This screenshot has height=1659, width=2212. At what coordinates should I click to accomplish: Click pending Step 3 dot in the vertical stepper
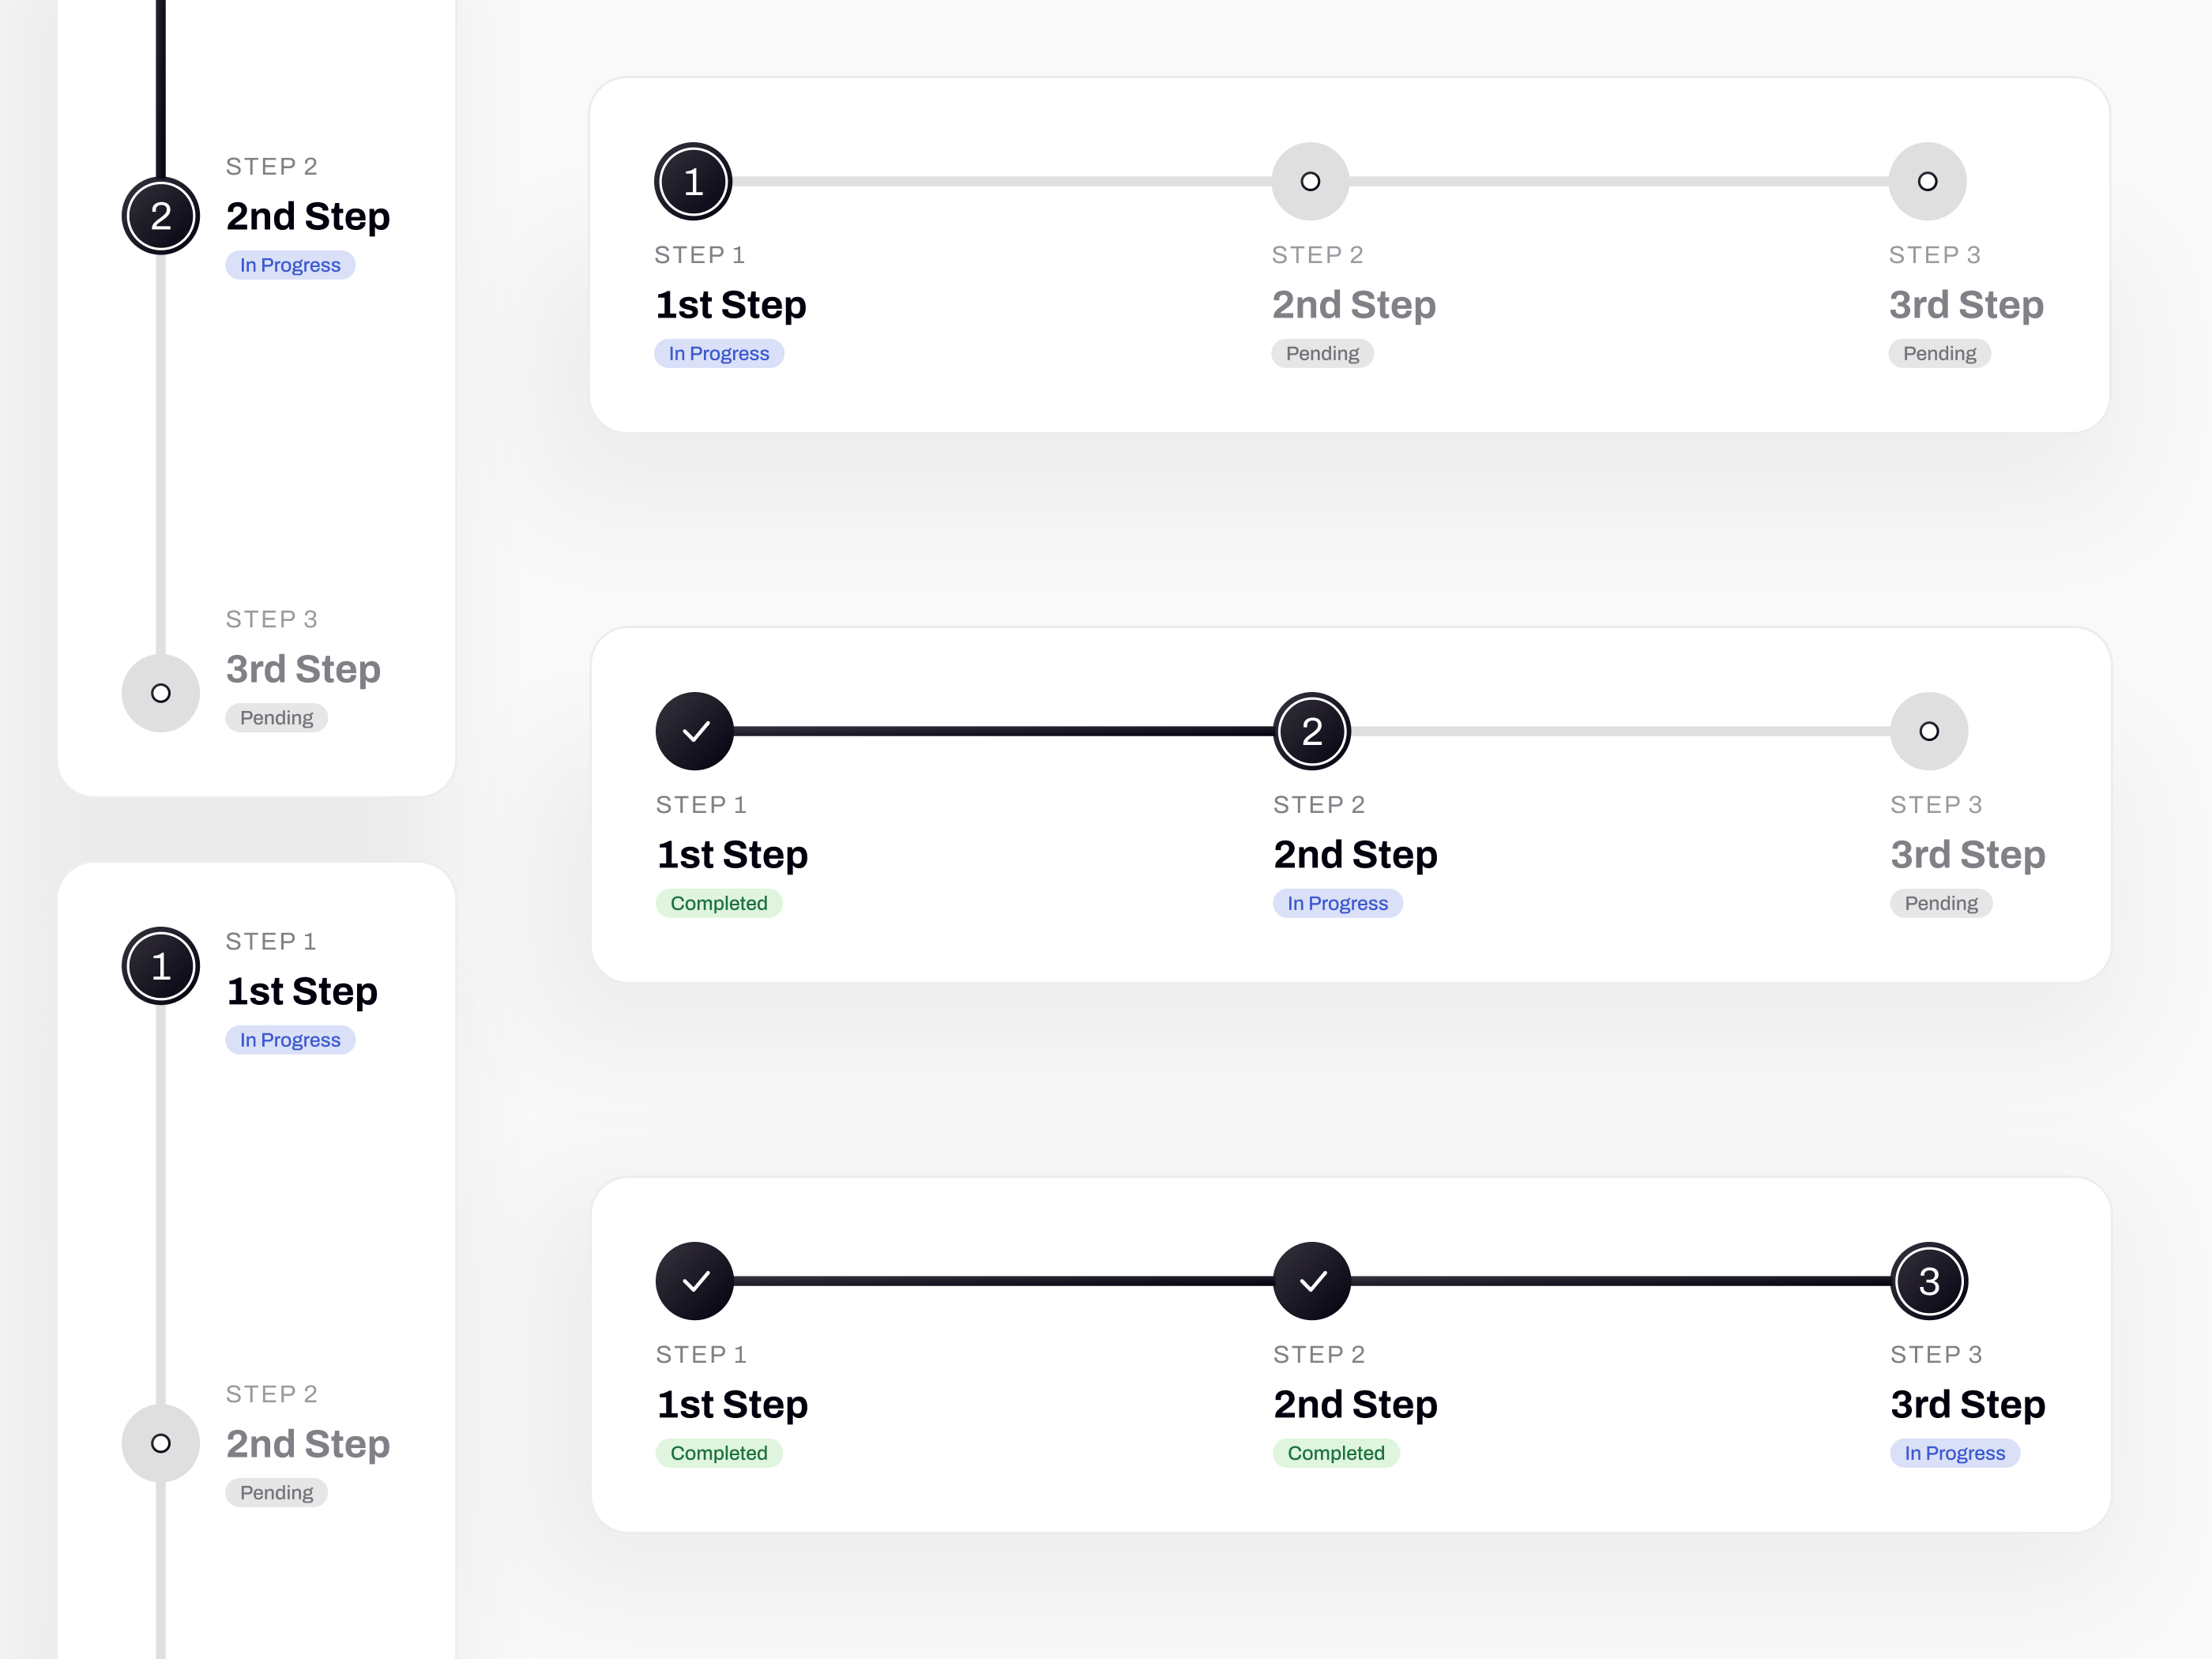[x=161, y=693]
